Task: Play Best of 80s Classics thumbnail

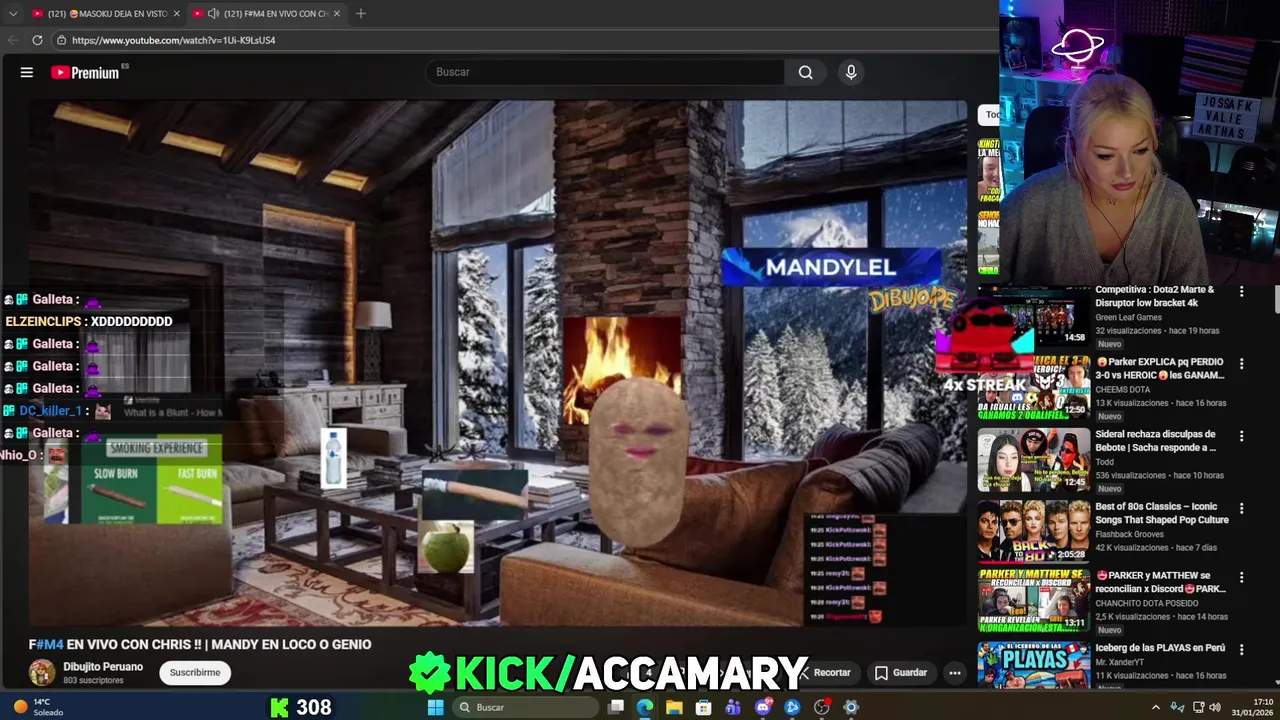Action: coord(1034,532)
